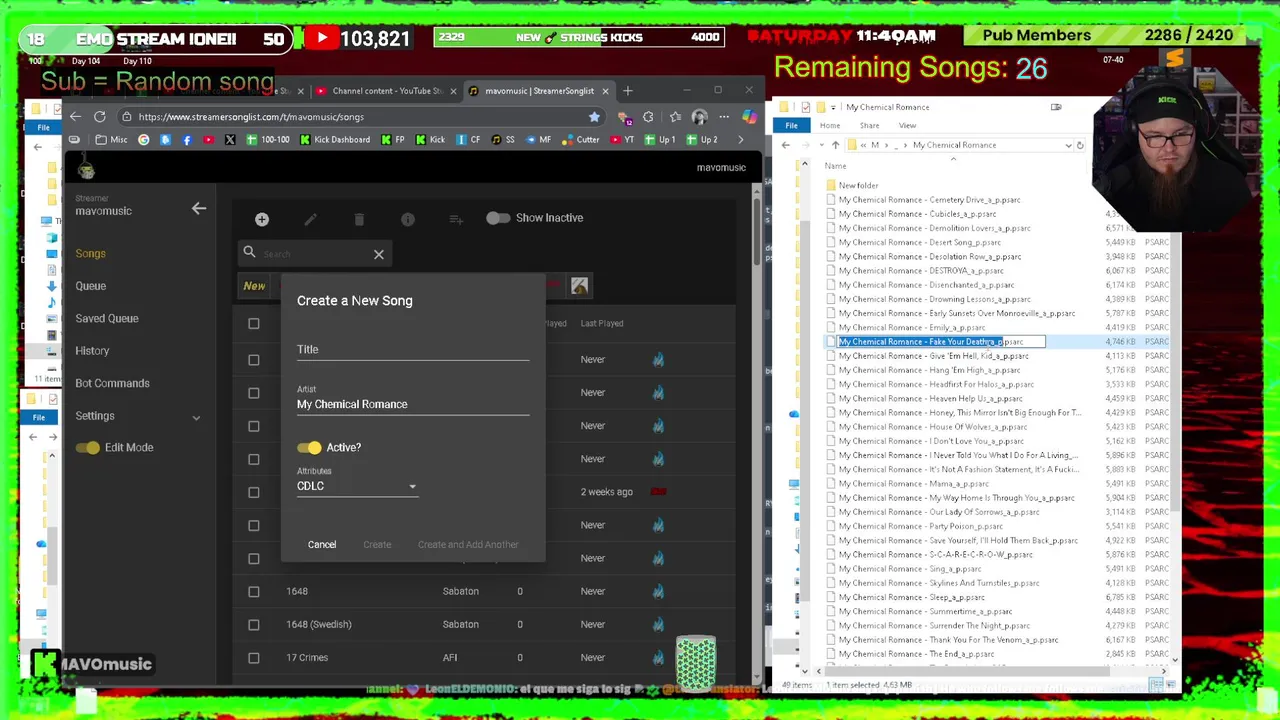Open a new browser tab
Image resolution: width=1280 pixels, height=720 pixels.
coord(628,91)
